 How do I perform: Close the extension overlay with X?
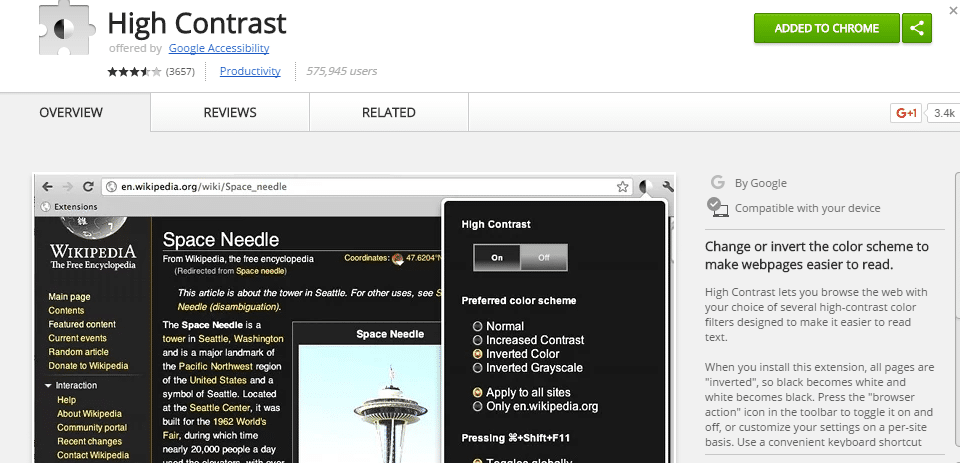(953, 9)
